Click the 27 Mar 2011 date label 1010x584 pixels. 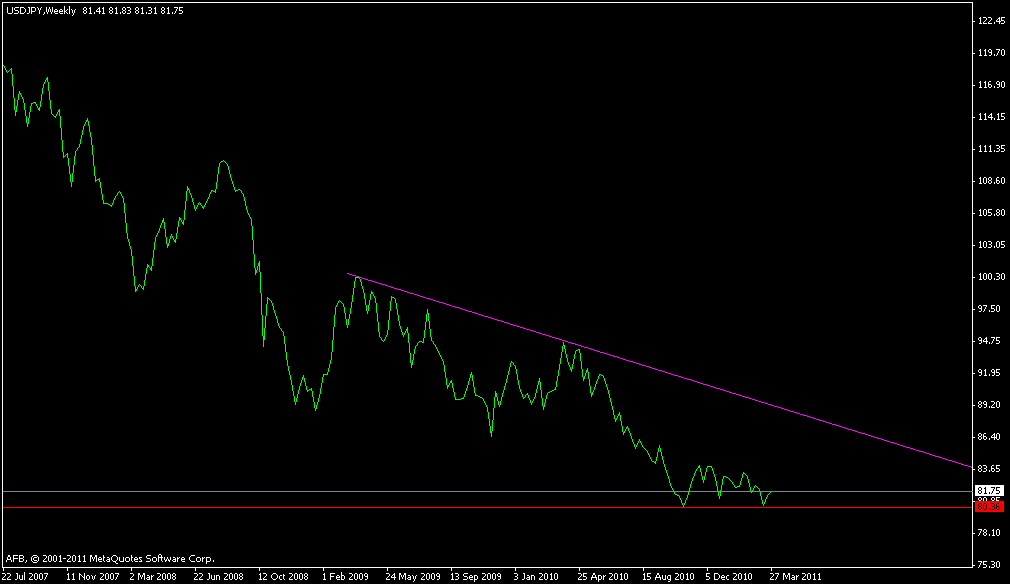pyautogui.click(x=798, y=577)
